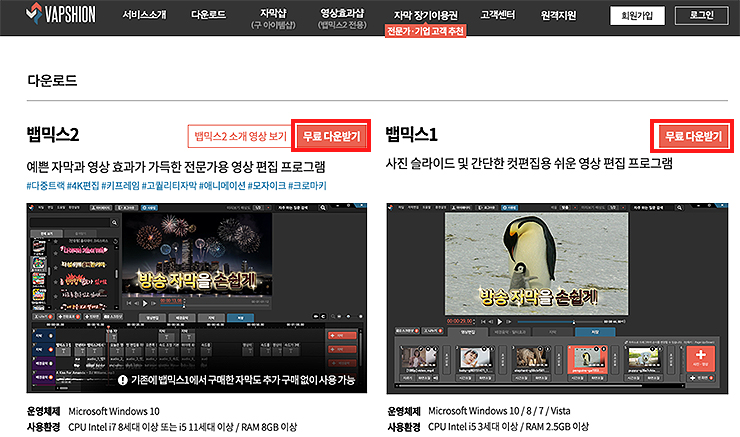740x437 pixels.
Task: Click 무료 다운받기 for 뱁믹스2
Action: (331, 136)
